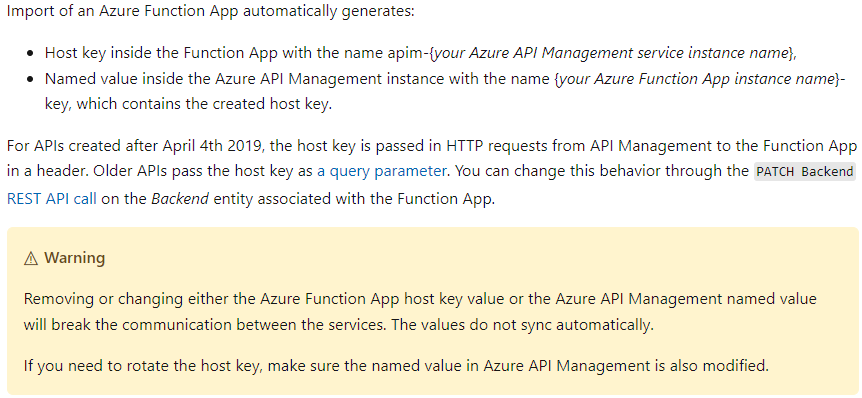This screenshot has height=398, width=862.
Task: Click the warning triangle icon
Action: (x=31, y=258)
